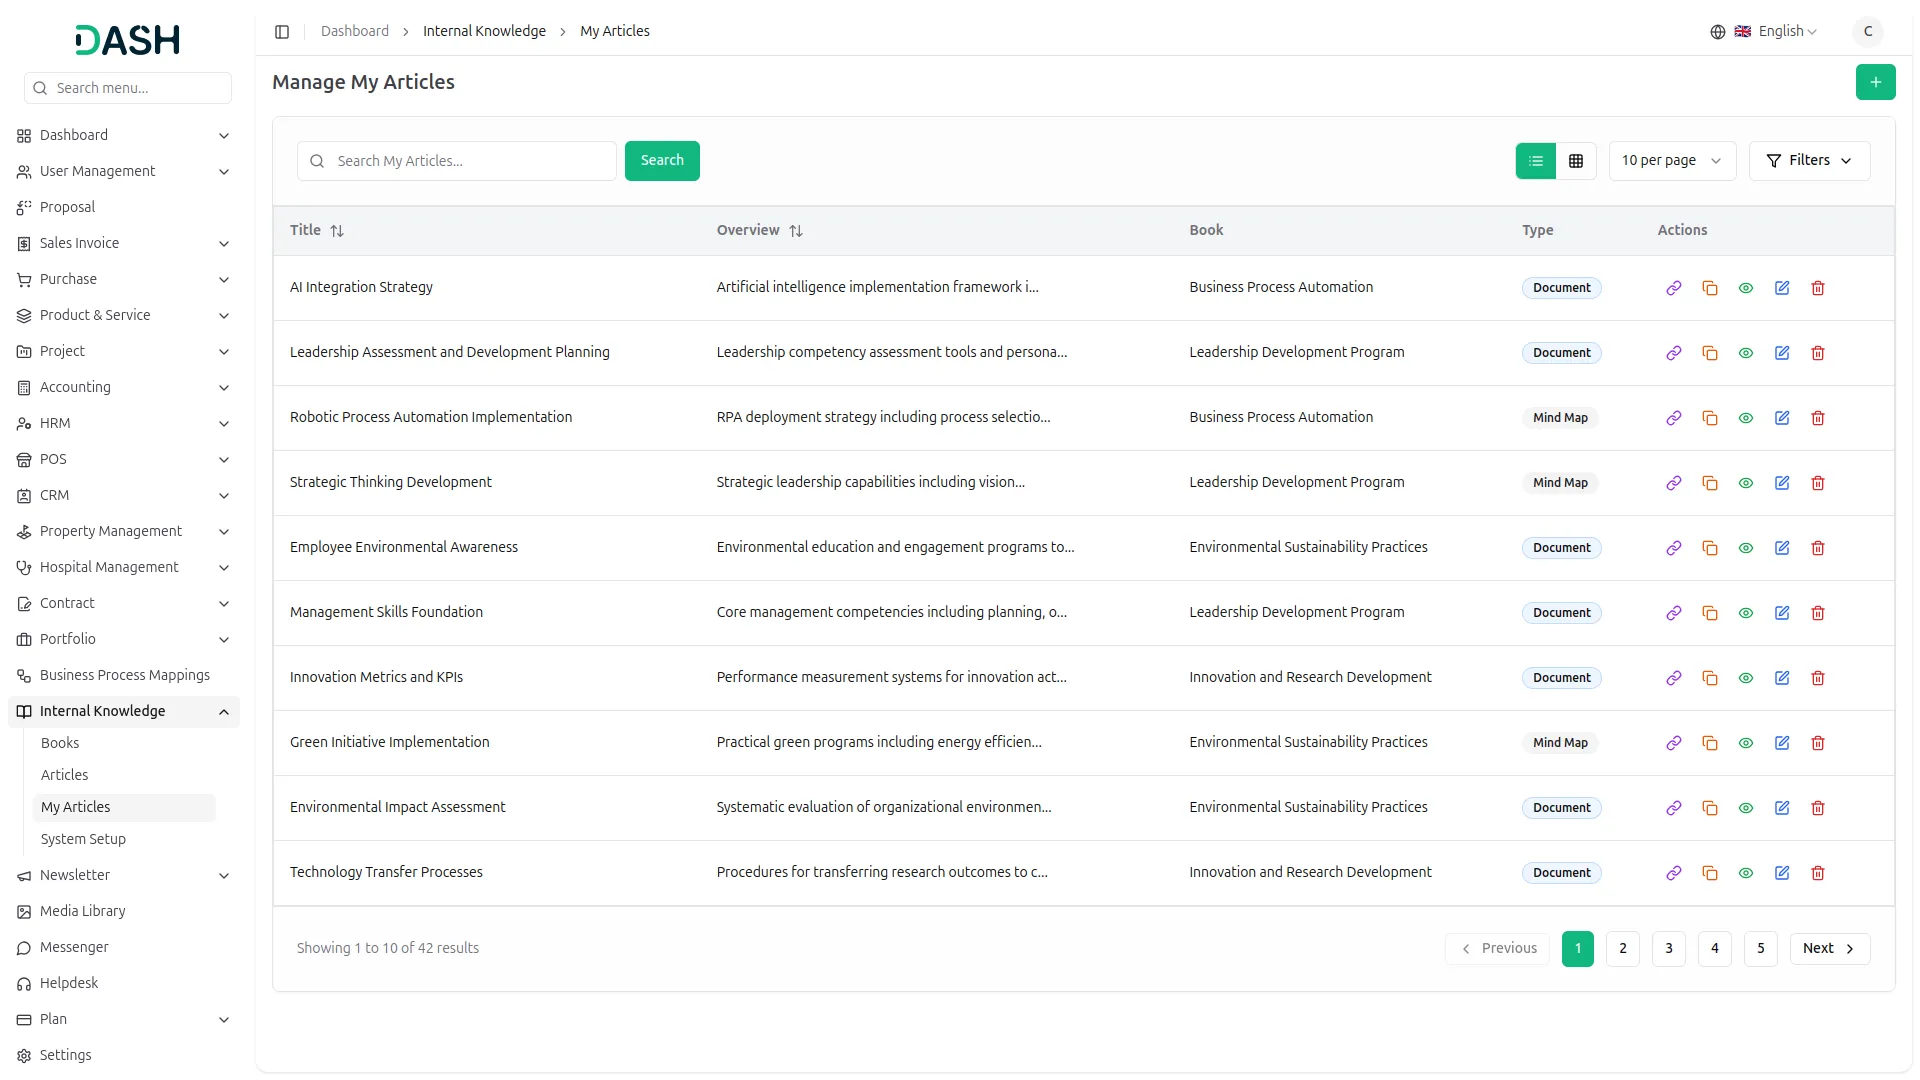Sort table by Title column
The width and height of the screenshot is (1920, 1080).
tap(337, 231)
